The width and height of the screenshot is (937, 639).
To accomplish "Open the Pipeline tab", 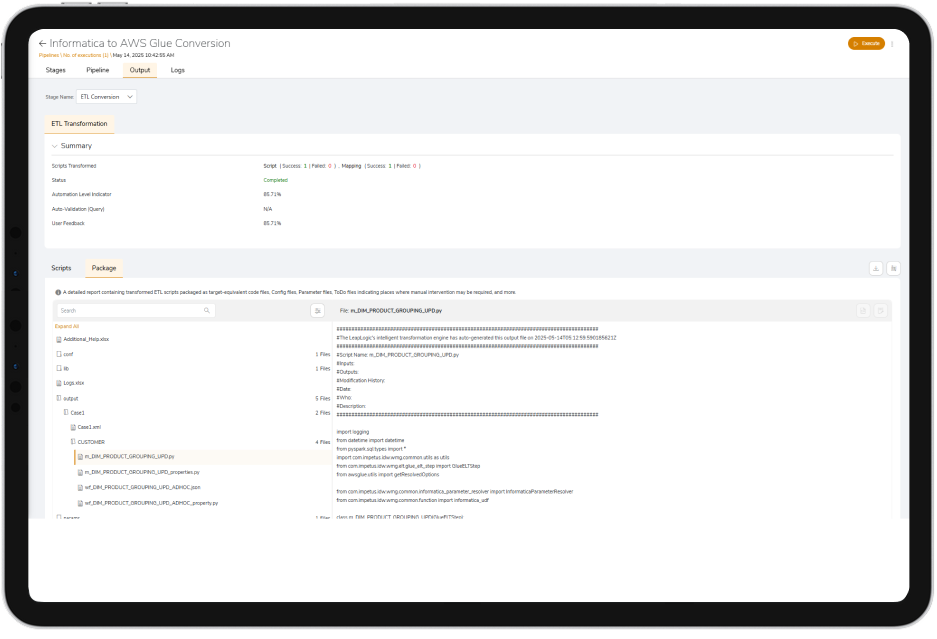I will [97, 70].
